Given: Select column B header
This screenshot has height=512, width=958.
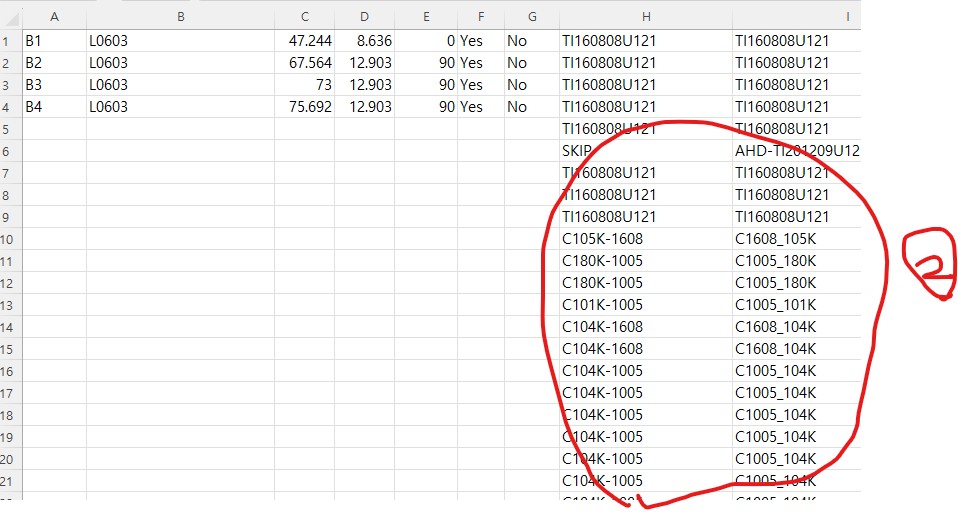Looking at the screenshot, I should (x=180, y=17).
